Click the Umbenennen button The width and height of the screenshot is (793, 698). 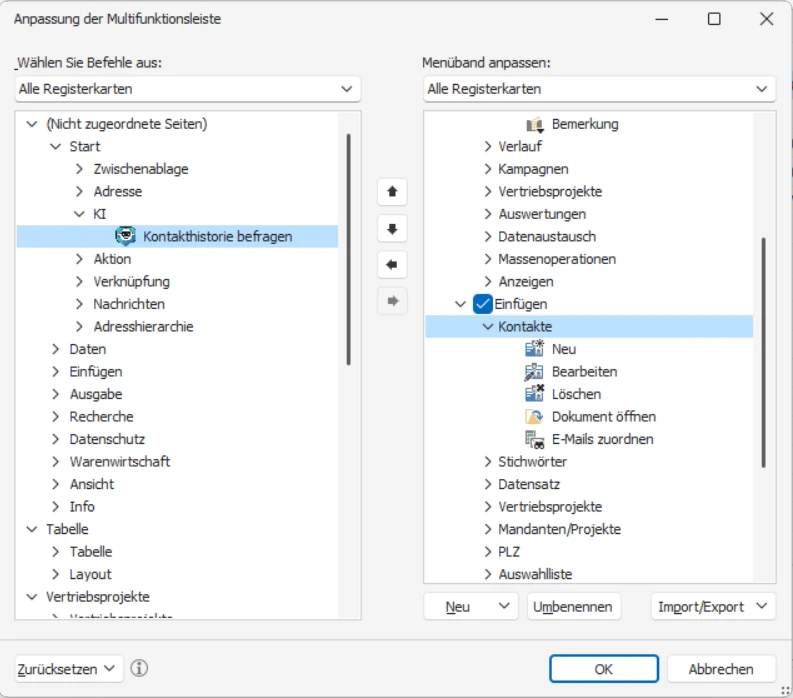(x=573, y=606)
